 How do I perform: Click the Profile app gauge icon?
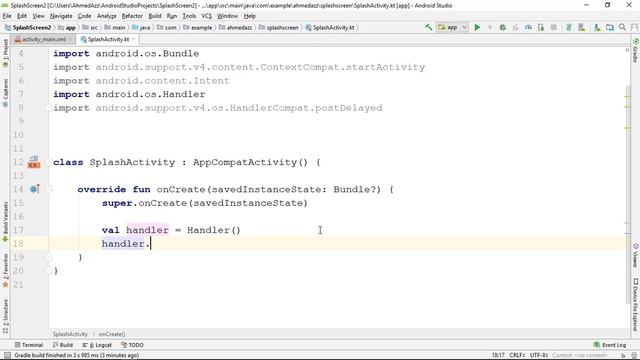(528, 27)
